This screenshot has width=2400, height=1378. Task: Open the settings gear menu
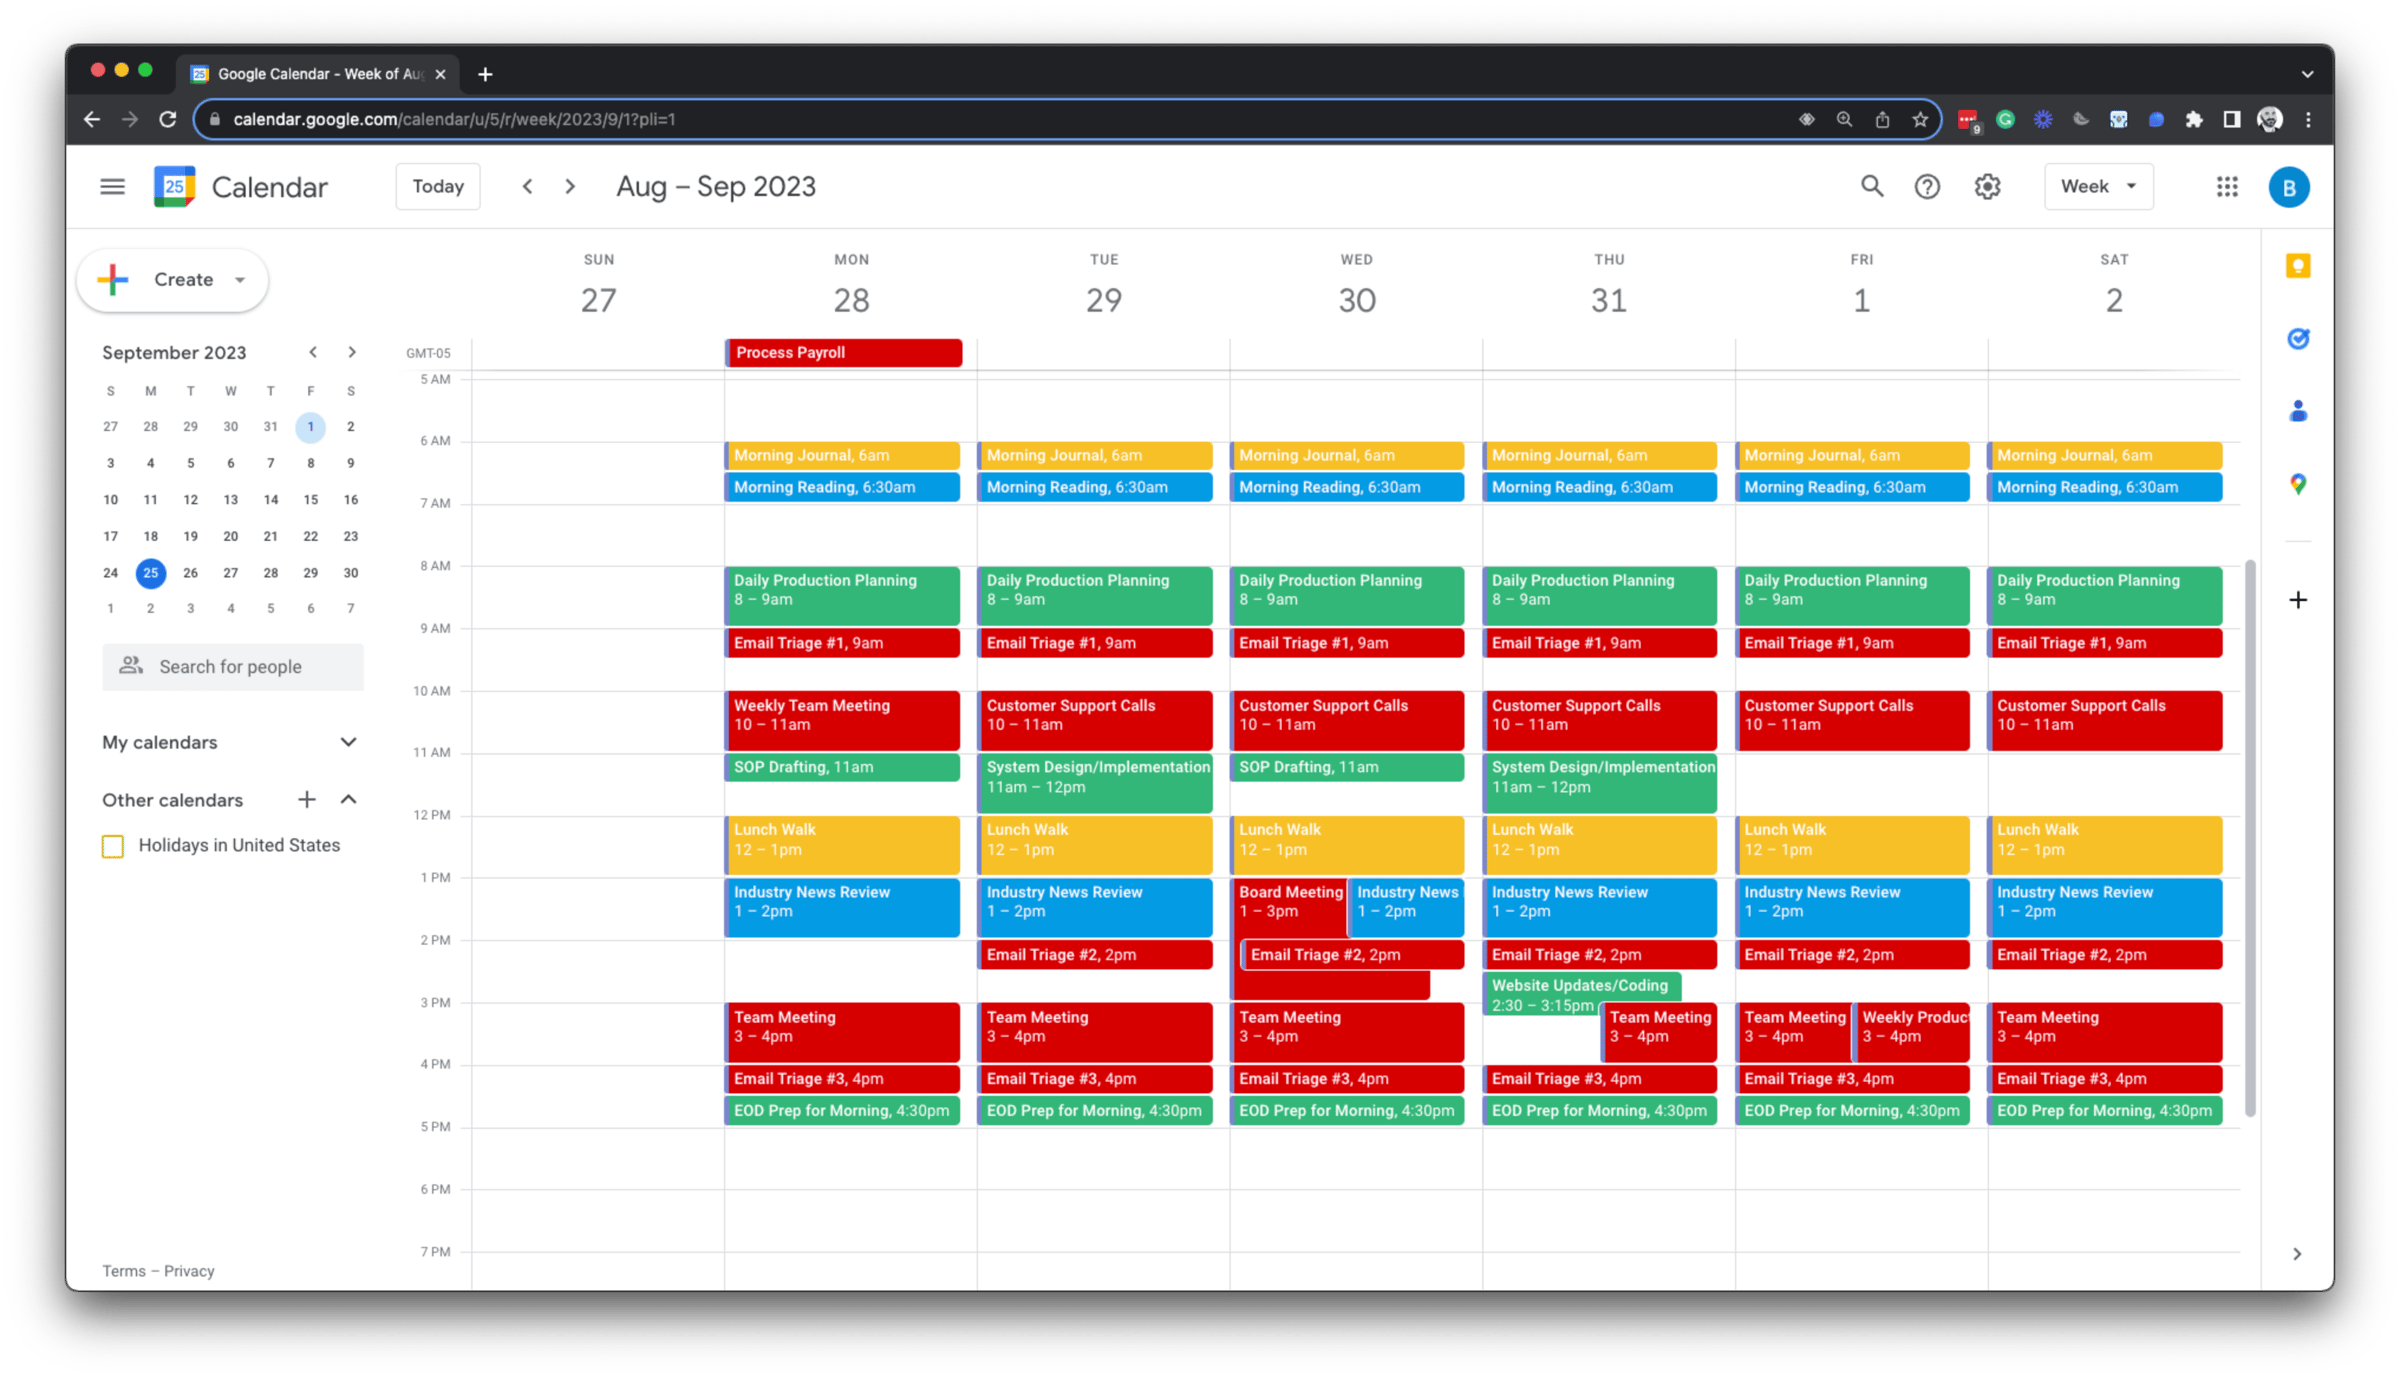click(x=1987, y=187)
